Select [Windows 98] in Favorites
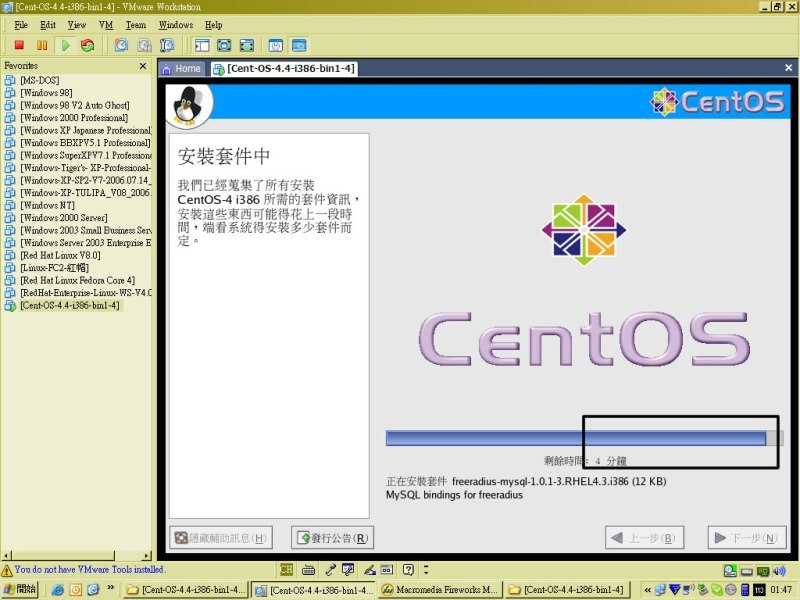 [46, 93]
